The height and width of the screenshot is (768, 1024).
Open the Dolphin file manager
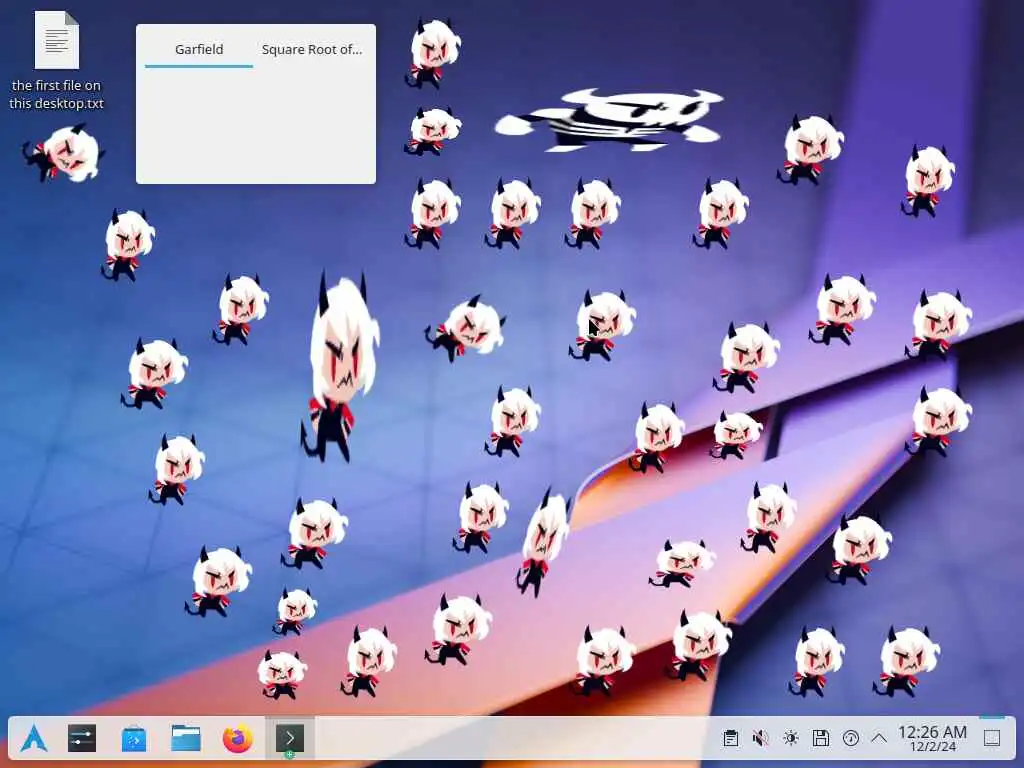pyautogui.click(x=186, y=739)
